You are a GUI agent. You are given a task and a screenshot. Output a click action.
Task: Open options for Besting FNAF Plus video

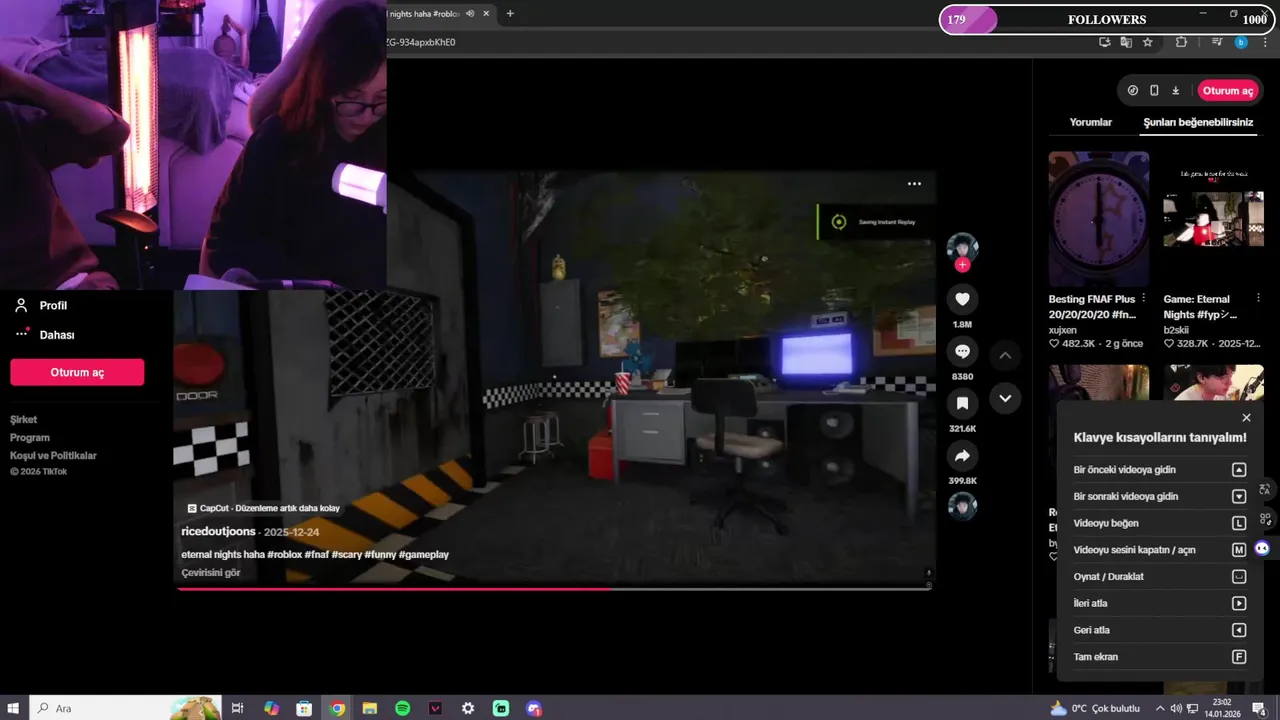[1144, 299]
